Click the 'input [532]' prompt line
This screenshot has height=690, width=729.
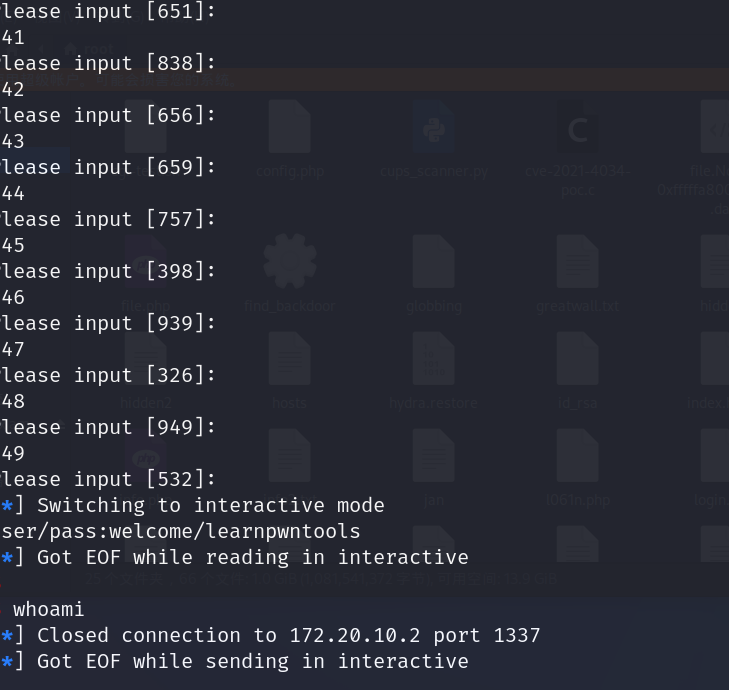108,479
